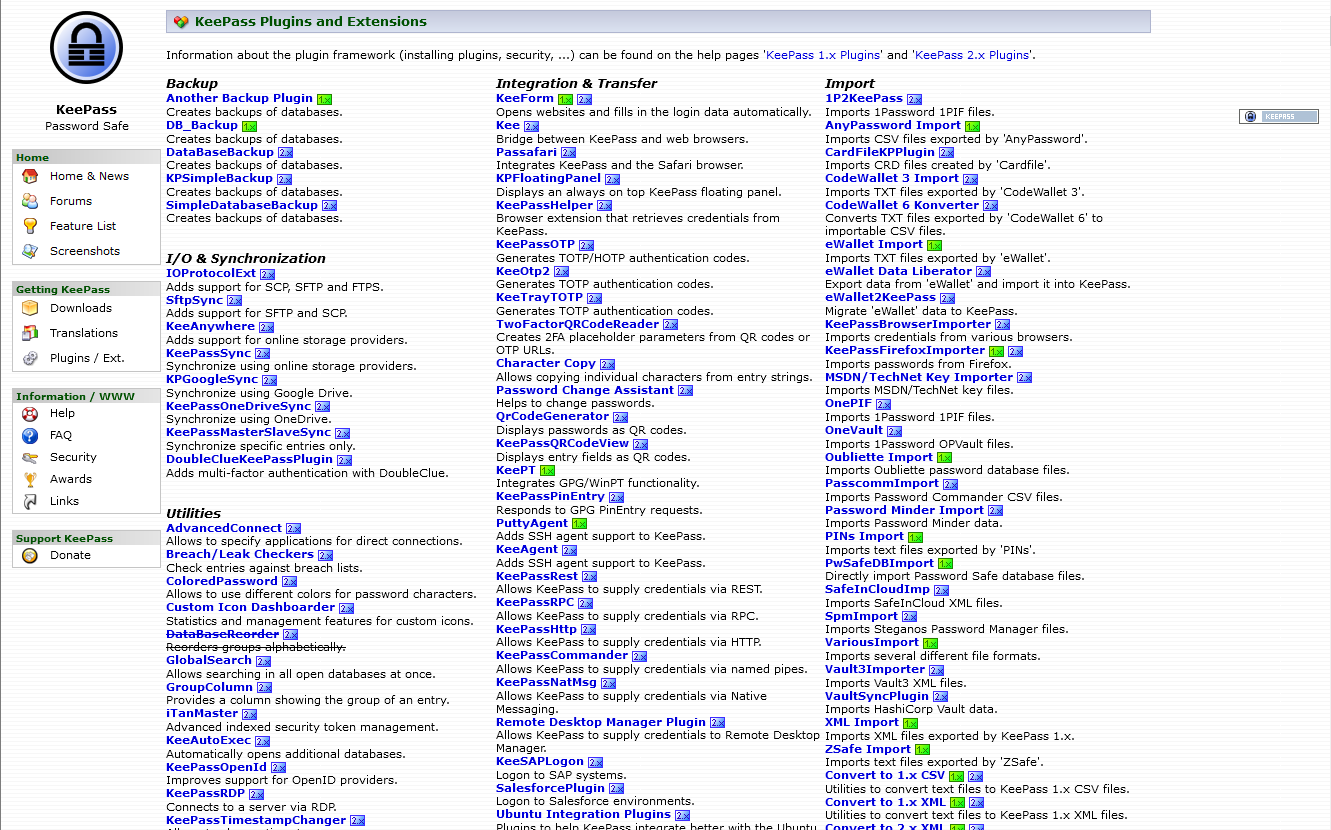Open the TwoFactorQRCodeReader link
The height and width of the screenshot is (830, 1331).
pos(577,324)
